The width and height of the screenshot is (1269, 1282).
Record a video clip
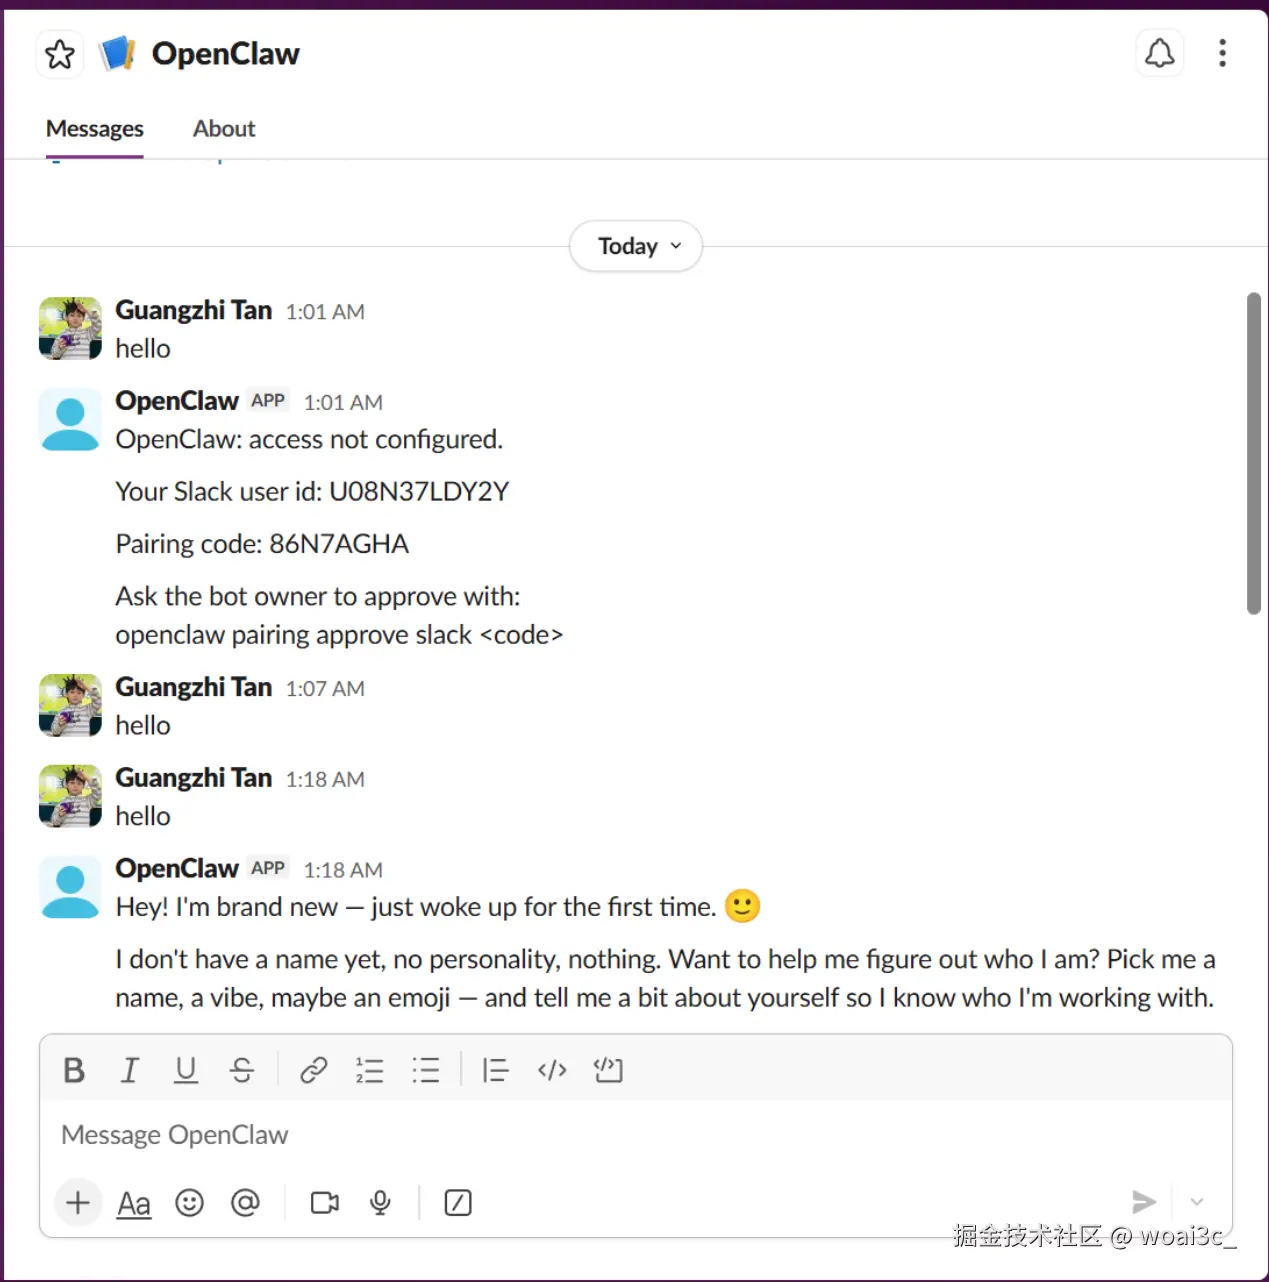tap(325, 1202)
